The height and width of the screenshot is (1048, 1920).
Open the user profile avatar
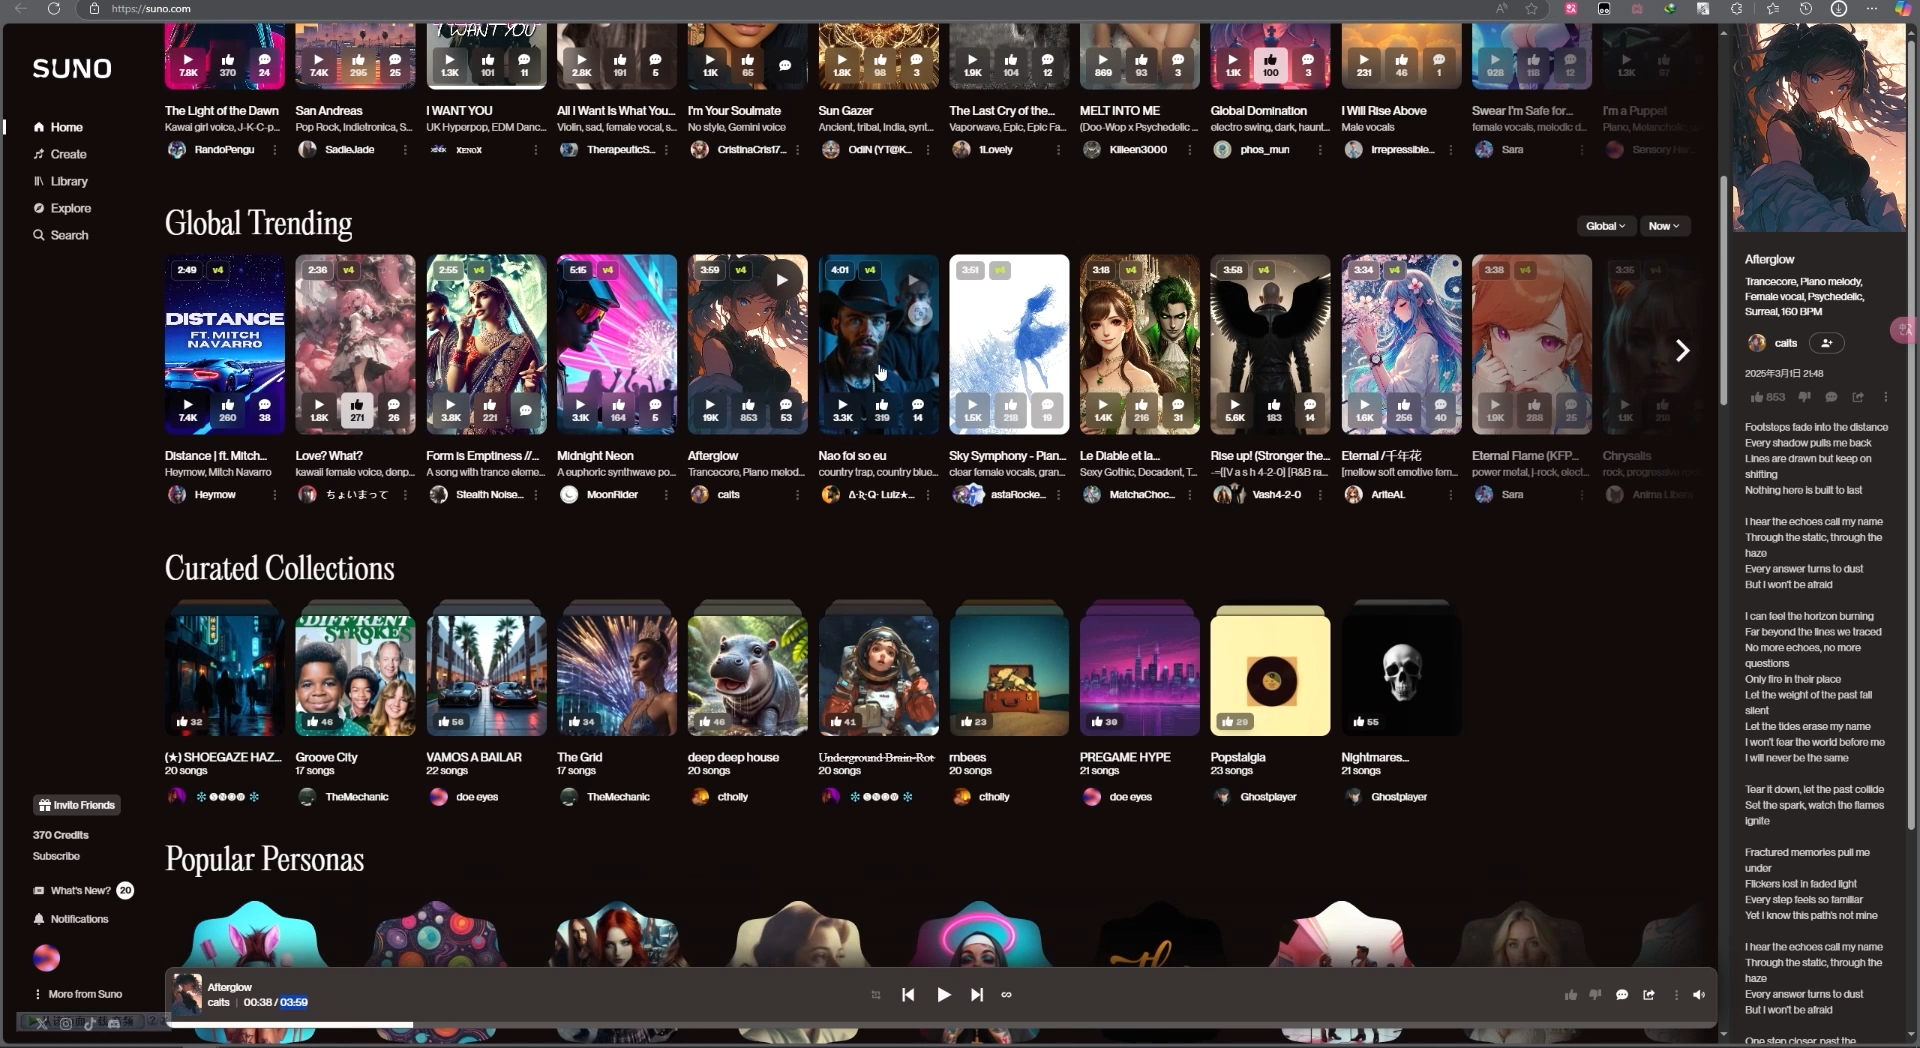tap(47, 958)
